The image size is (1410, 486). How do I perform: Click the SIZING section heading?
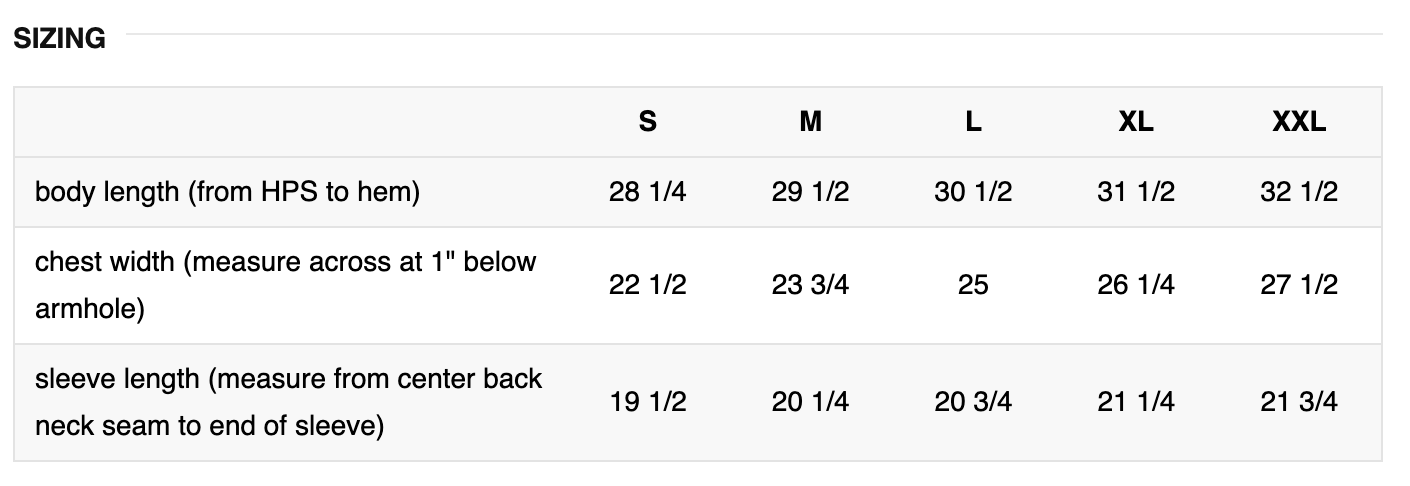[x=59, y=38]
